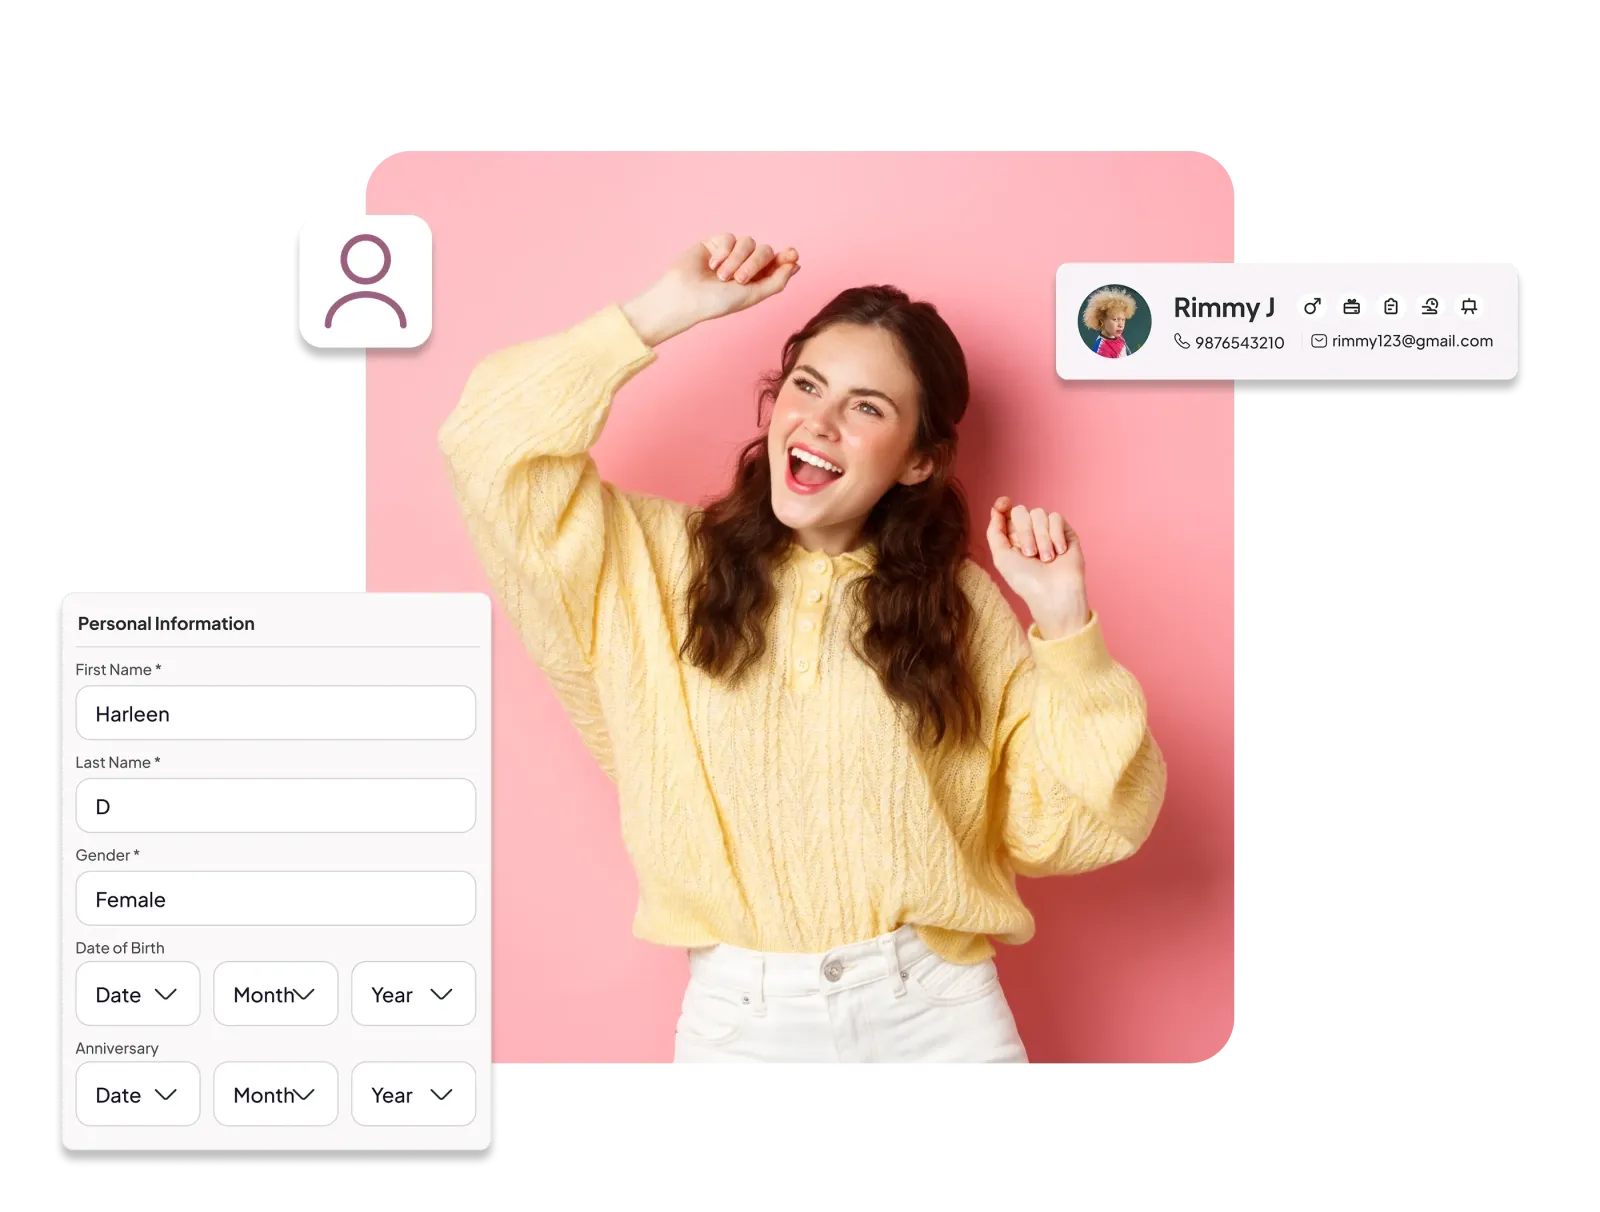Click the presentation board icon on Rimmy J's card

click(x=1469, y=307)
